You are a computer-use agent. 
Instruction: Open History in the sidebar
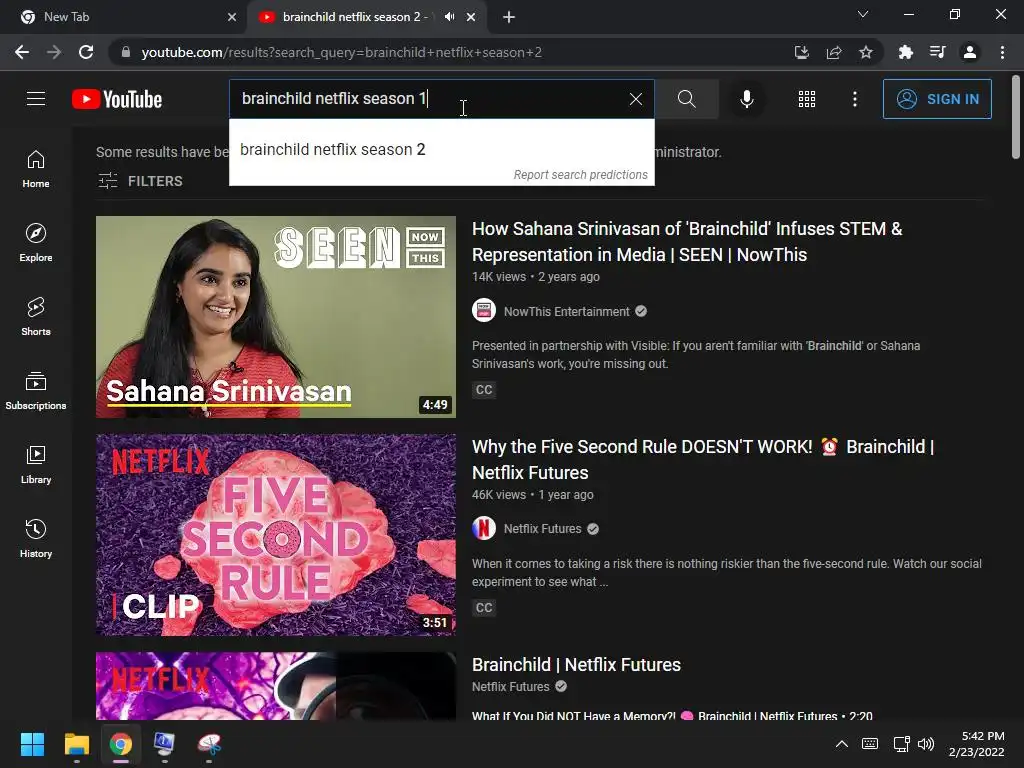click(36, 539)
